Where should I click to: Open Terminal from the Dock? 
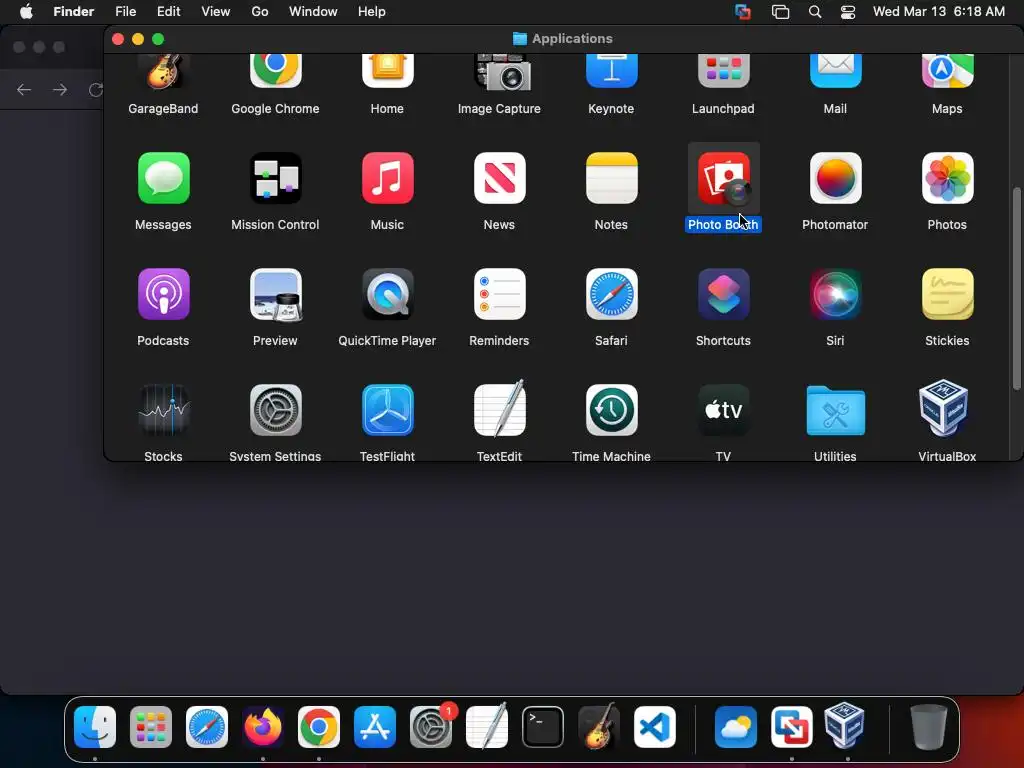tap(543, 727)
